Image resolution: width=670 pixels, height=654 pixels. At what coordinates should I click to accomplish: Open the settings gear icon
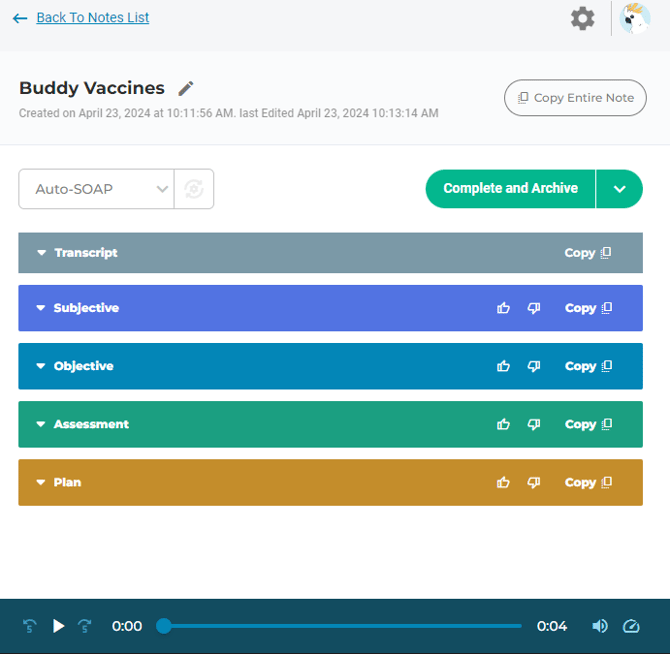coord(582,18)
